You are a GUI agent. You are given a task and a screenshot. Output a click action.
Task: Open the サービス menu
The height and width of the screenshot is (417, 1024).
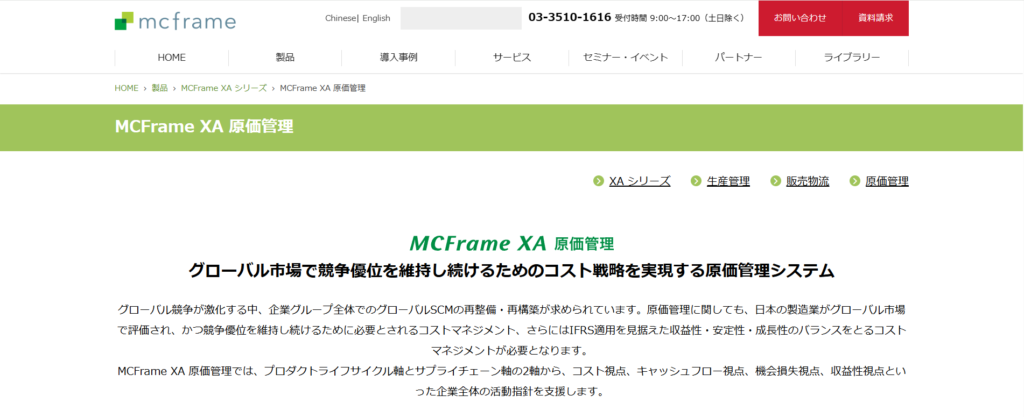pyautogui.click(x=512, y=57)
